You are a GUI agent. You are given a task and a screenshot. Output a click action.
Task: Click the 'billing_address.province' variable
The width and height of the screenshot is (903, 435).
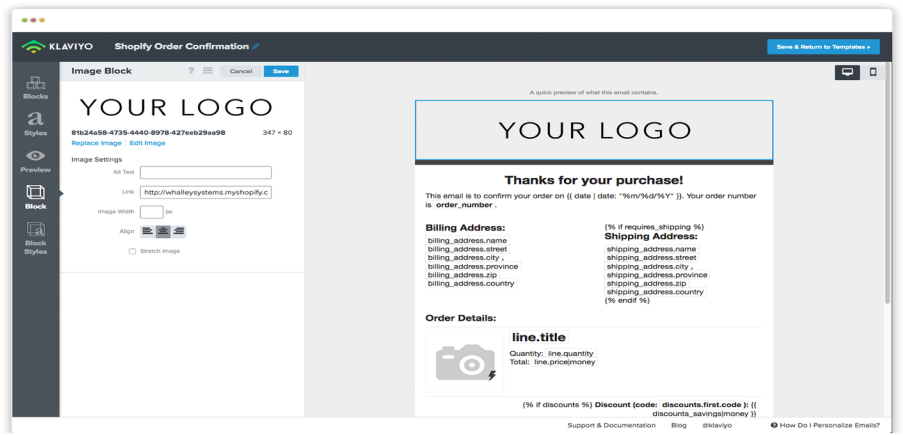(x=473, y=266)
